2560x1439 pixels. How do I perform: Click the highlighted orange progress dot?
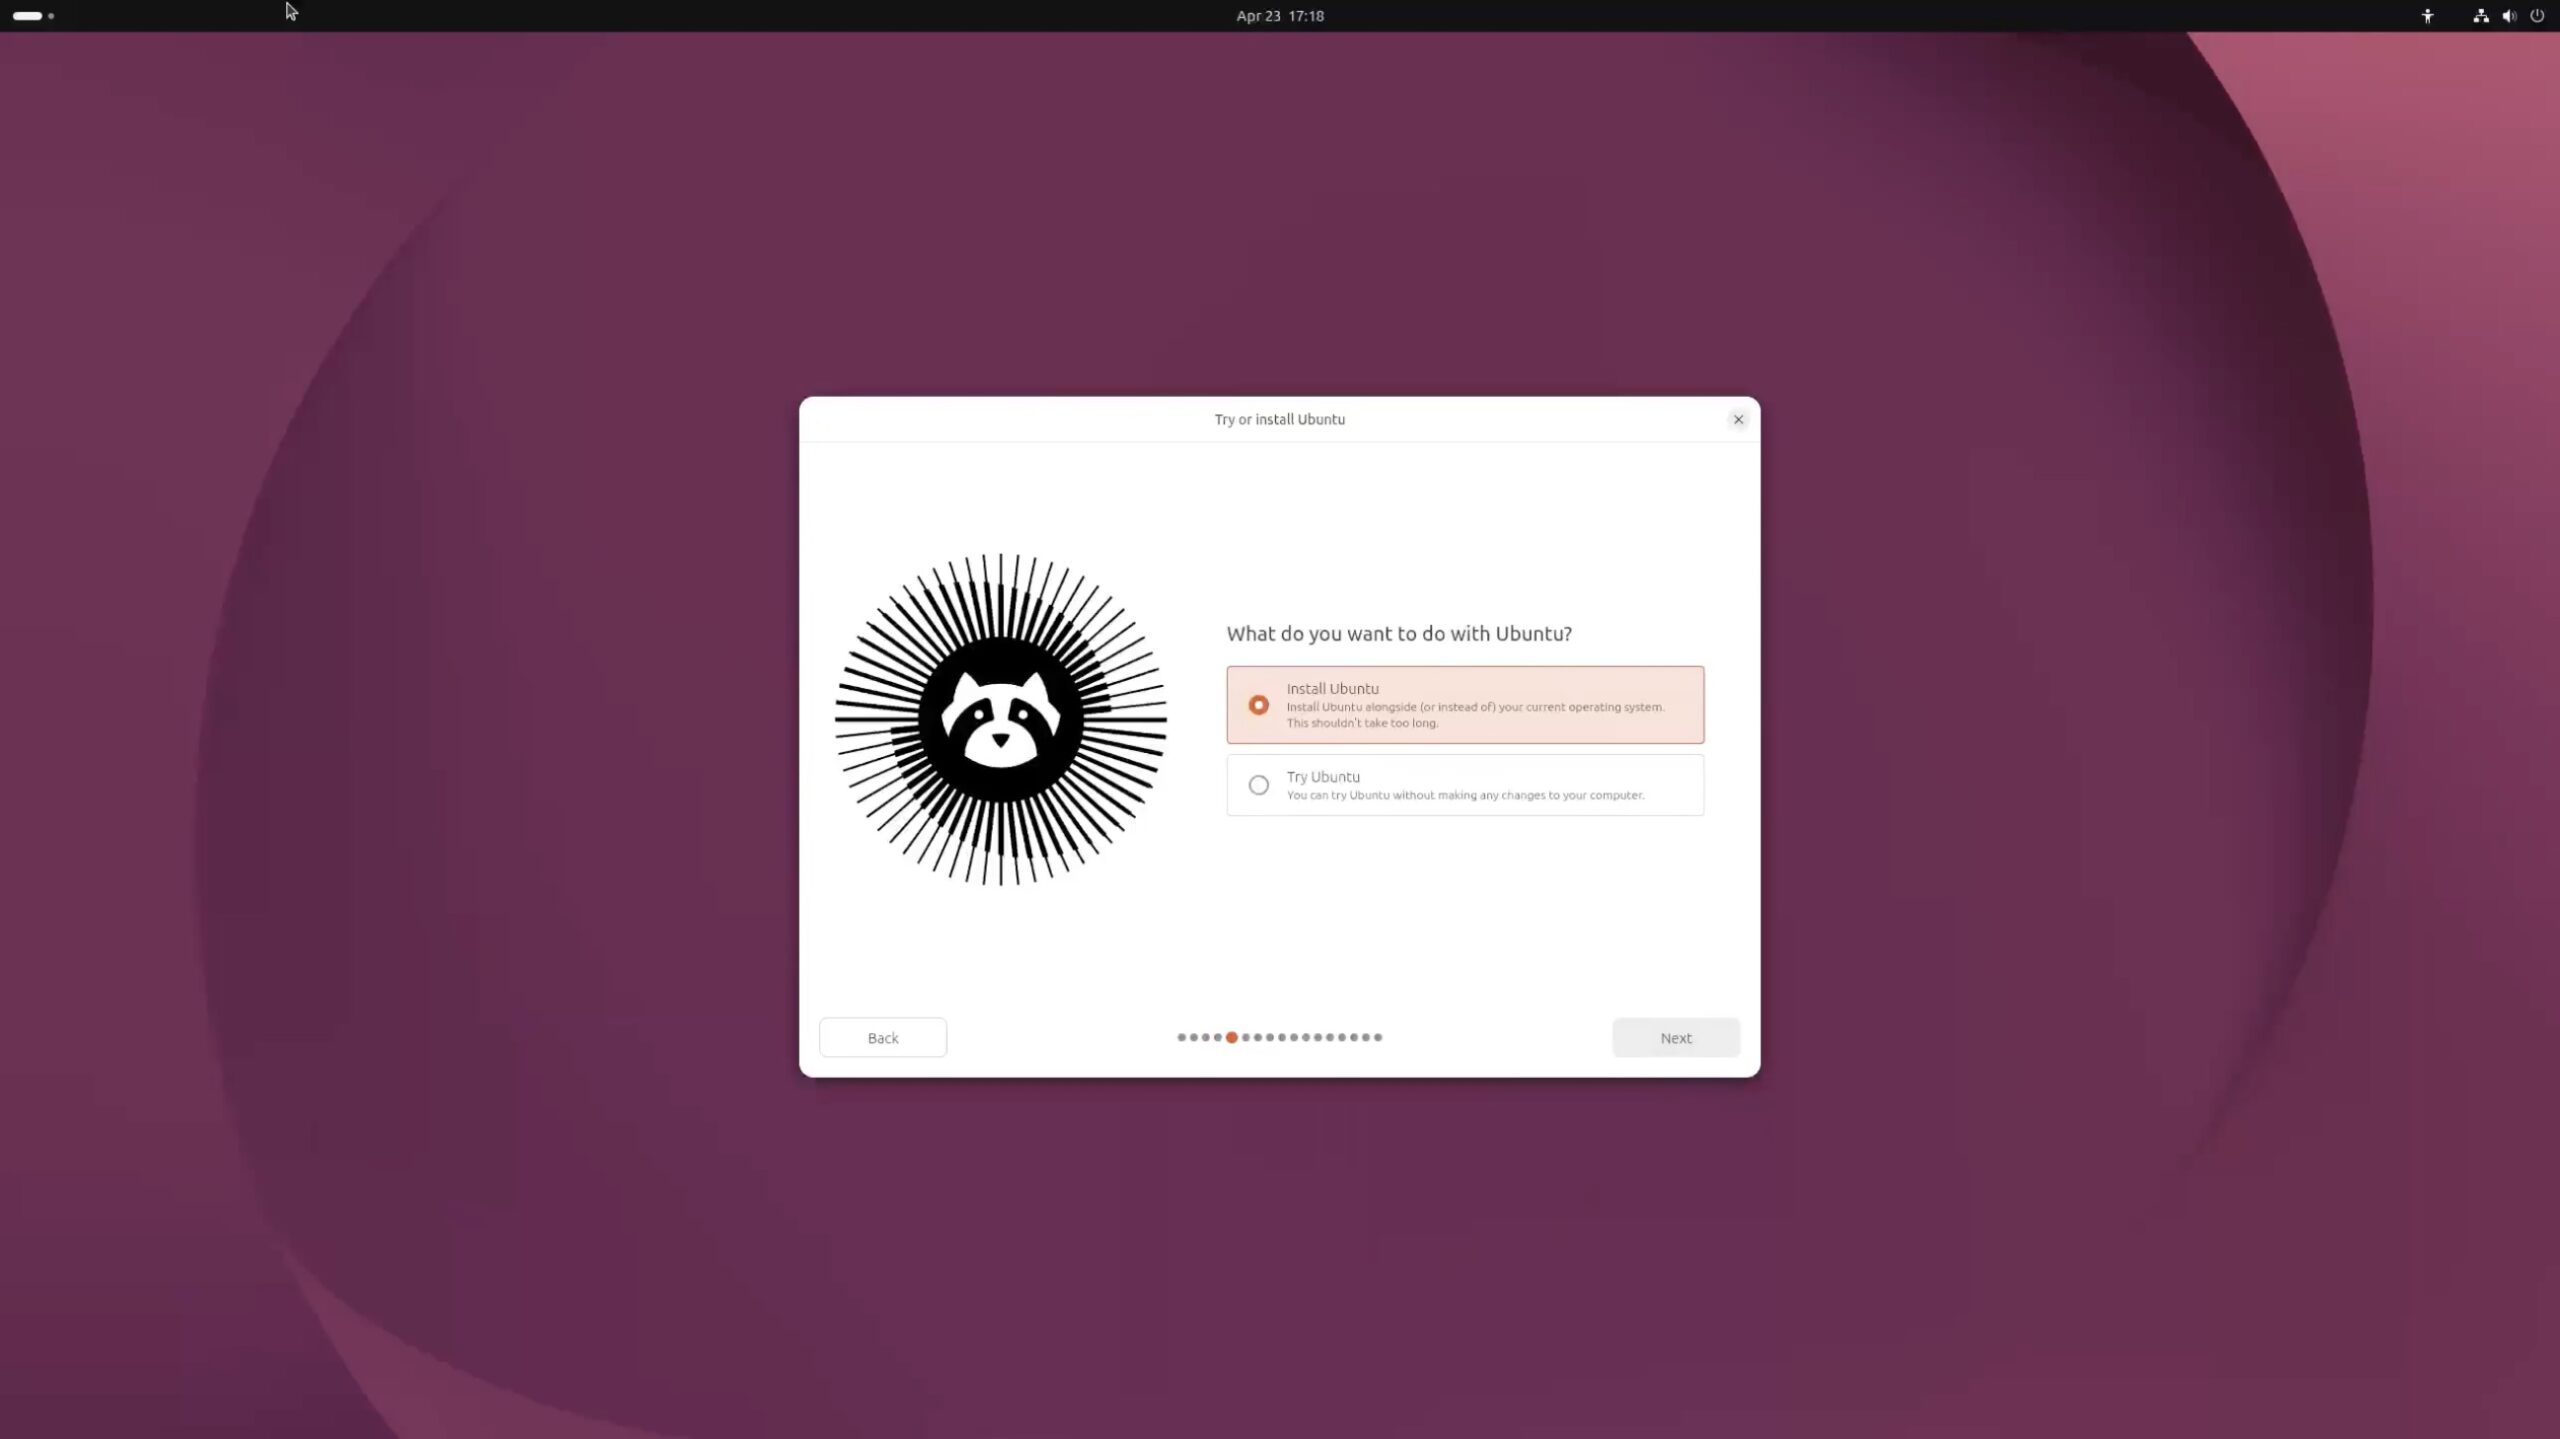(x=1232, y=1037)
